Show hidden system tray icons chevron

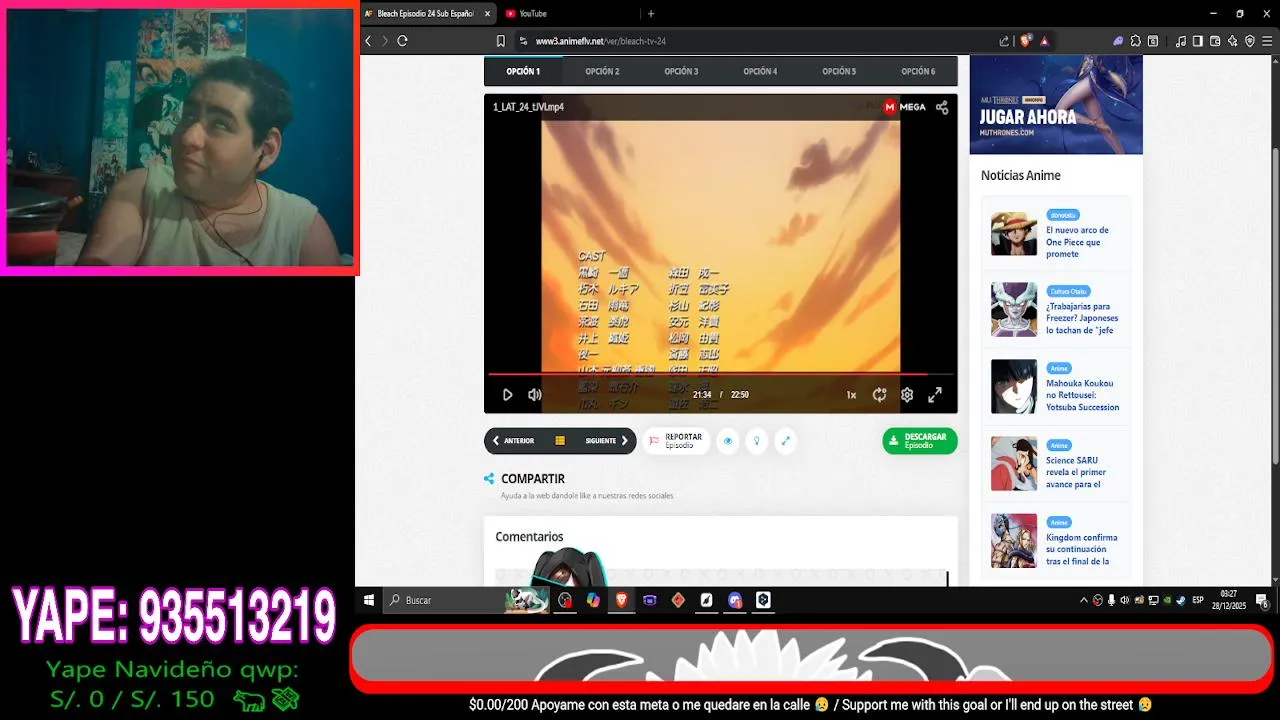[x=1084, y=600]
